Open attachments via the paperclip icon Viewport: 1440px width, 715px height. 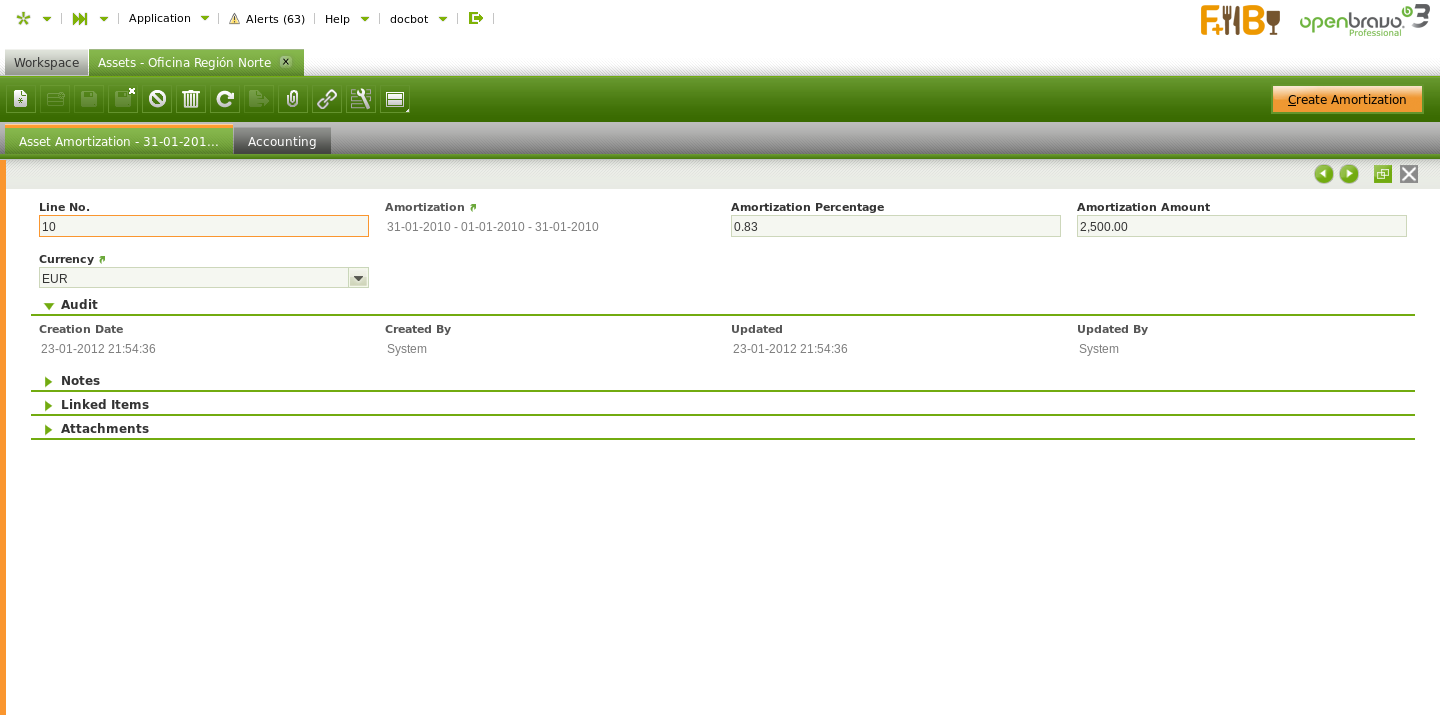point(293,99)
